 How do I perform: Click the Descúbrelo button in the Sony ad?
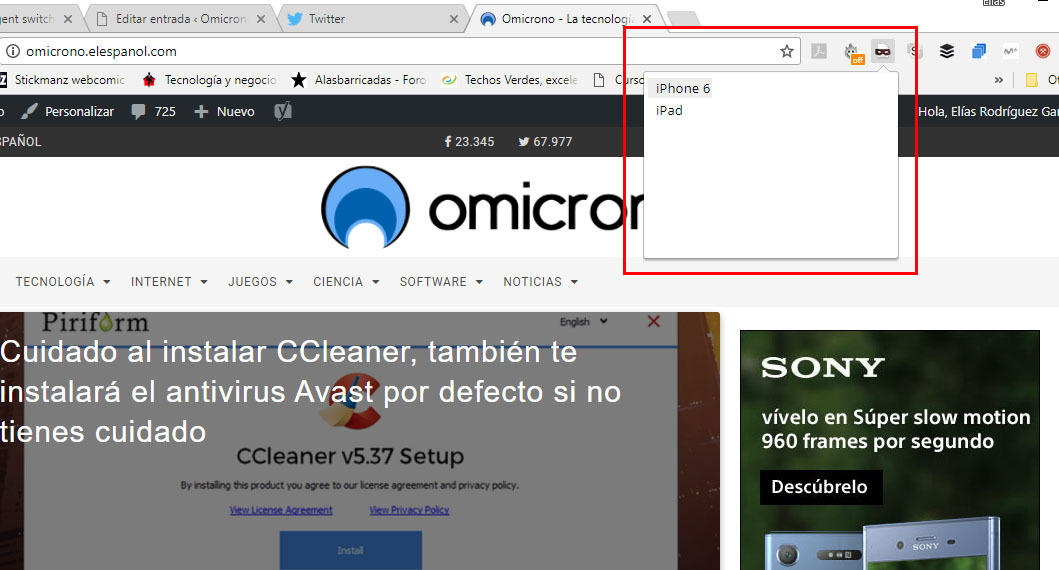click(x=821, y=487)
